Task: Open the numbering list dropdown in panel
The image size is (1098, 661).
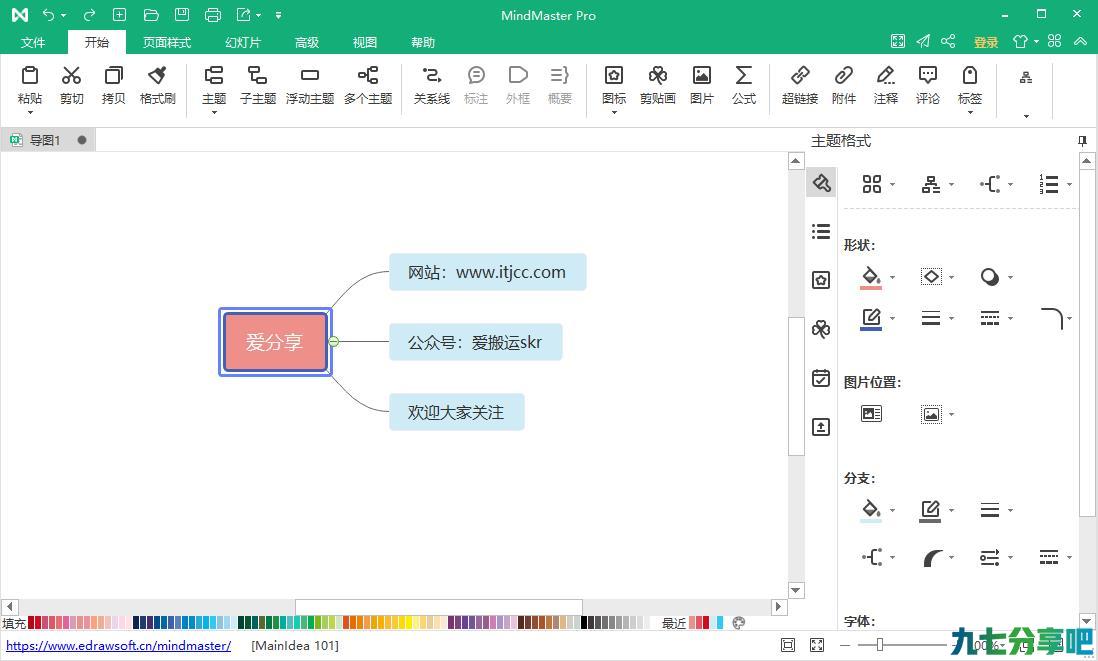Action: point(1069,185)
